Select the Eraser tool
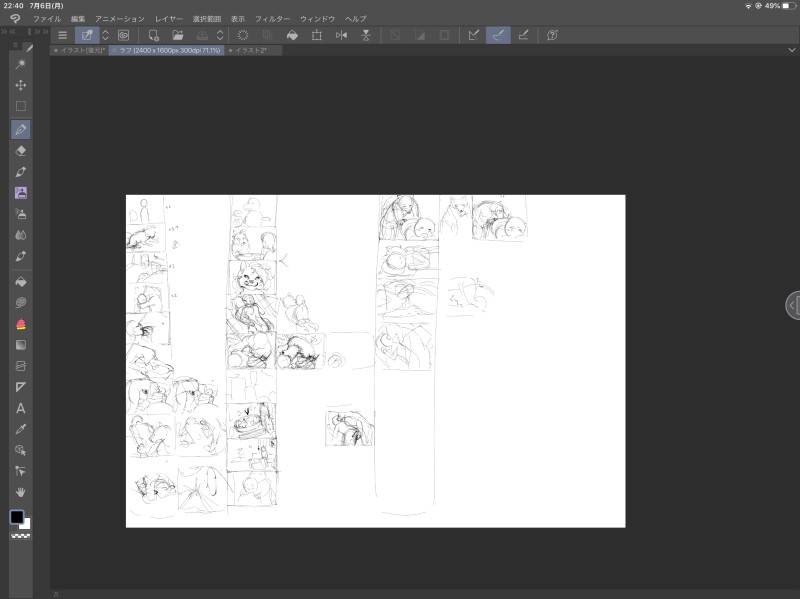800x599 pixels. coord(21,150)
